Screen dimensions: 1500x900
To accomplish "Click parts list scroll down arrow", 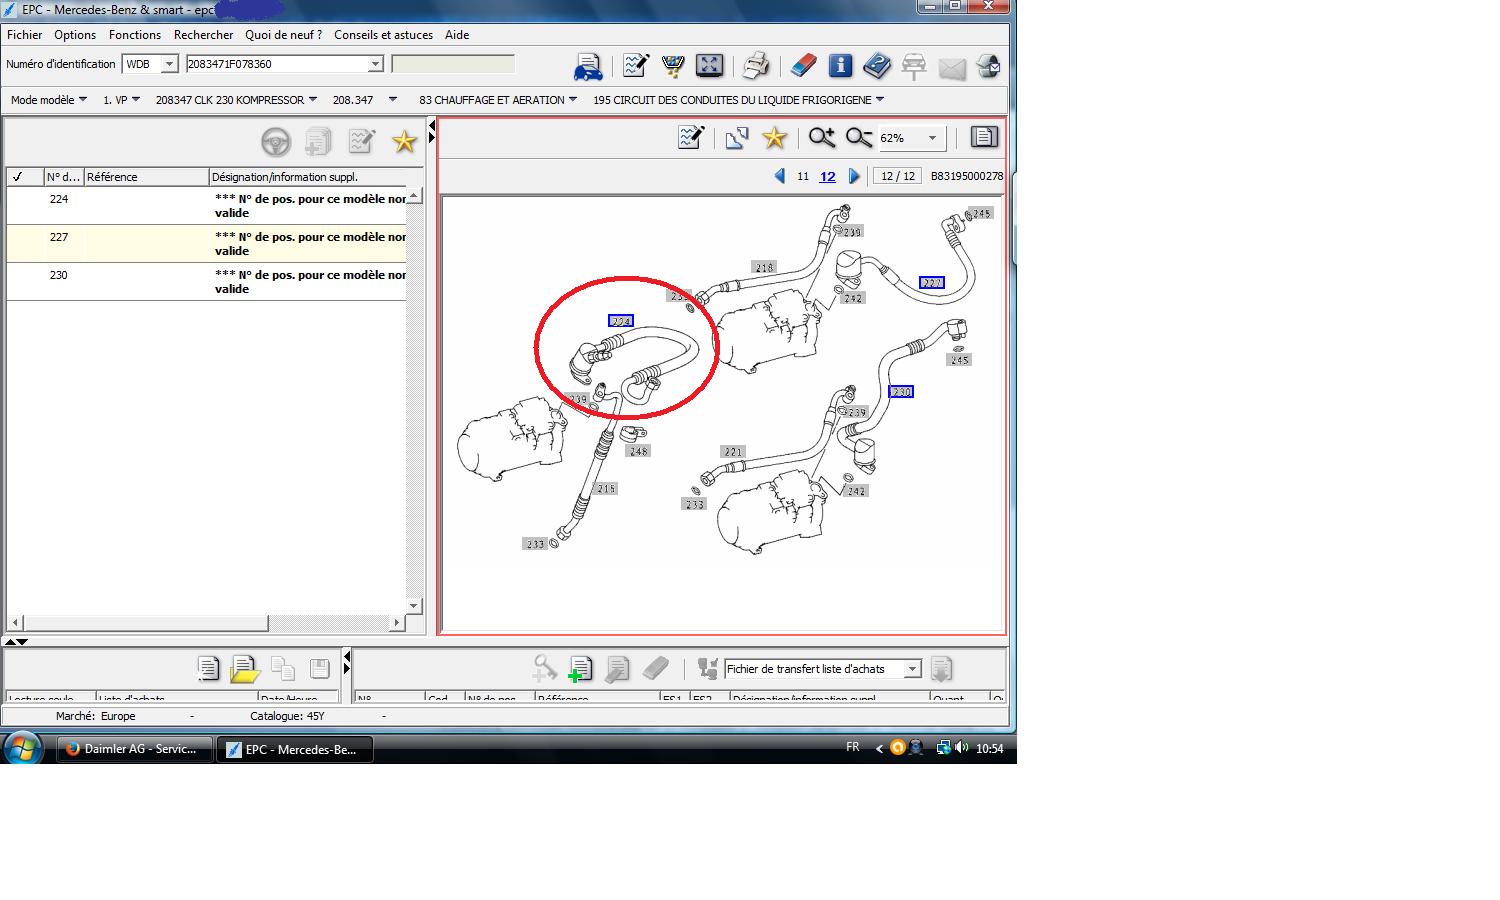I will [x=414, y=606].
